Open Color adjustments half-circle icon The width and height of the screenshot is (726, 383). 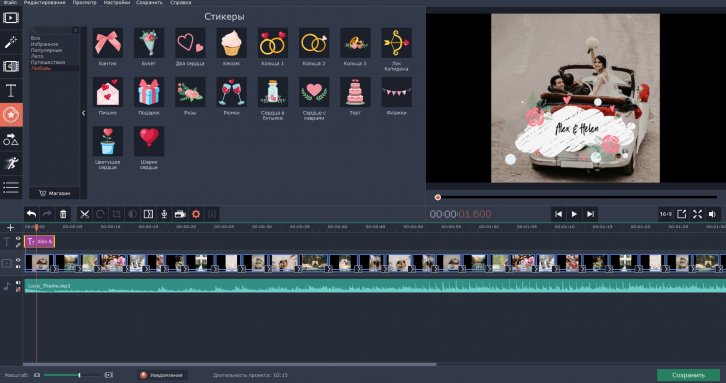coord(132,214)
